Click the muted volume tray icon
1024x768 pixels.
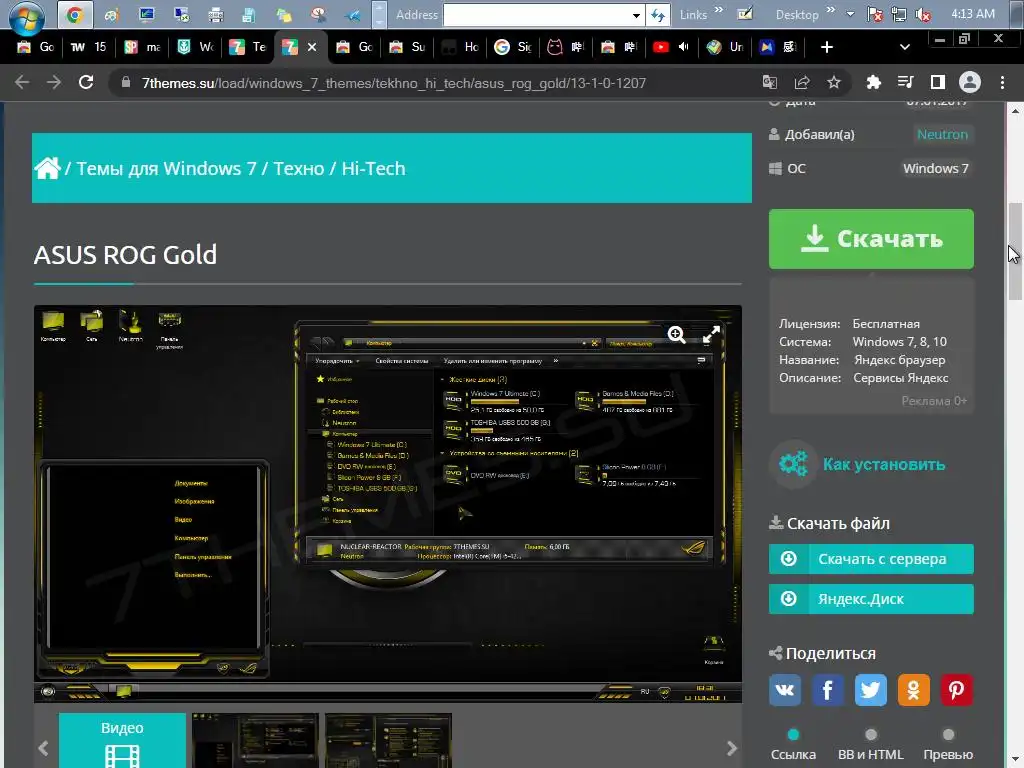pos(923,14)
